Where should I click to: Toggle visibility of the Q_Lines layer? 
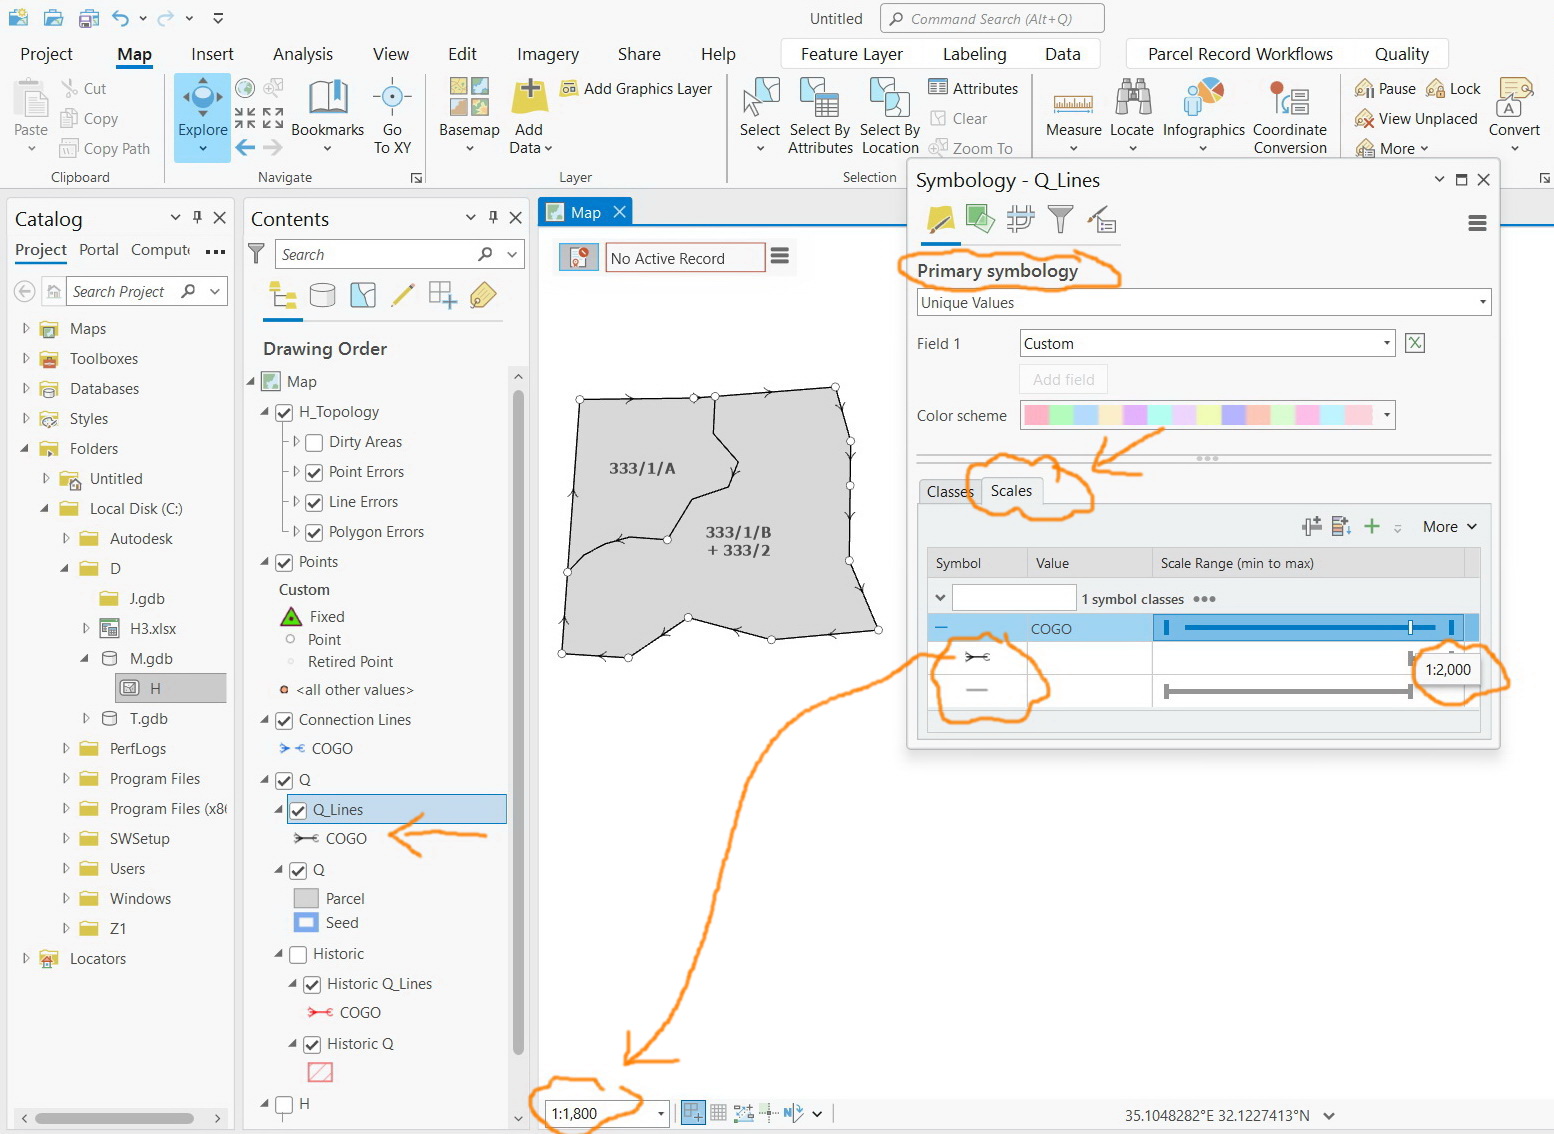[301, 810]
